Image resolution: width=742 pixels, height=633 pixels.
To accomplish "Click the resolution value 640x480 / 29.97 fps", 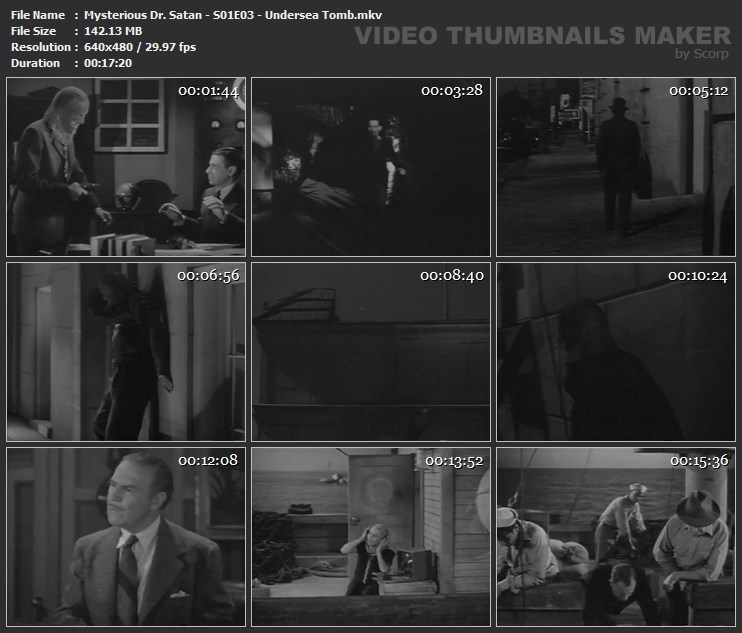I will pyautogui.click(x=140, y=47).
